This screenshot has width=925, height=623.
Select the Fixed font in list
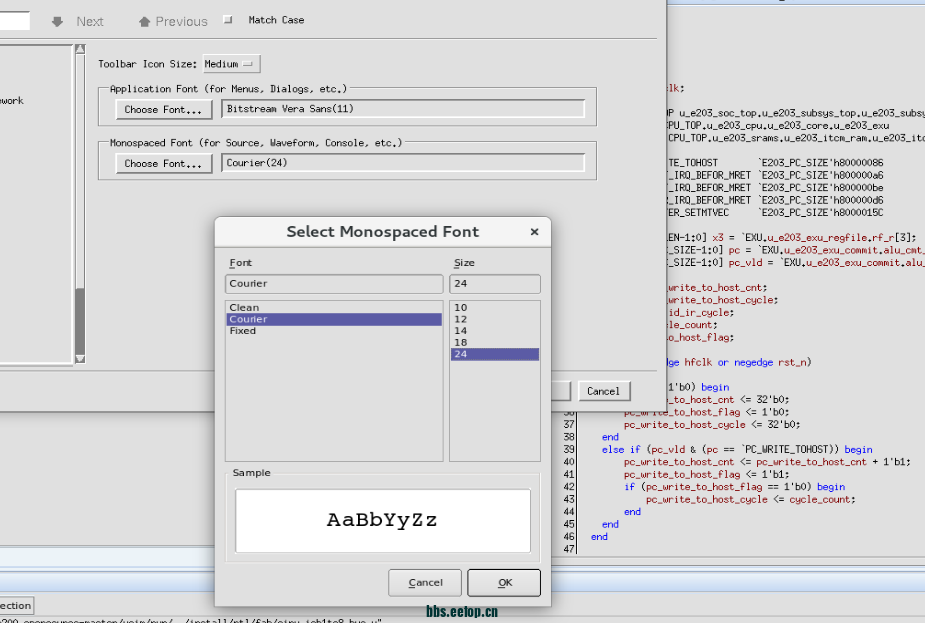[334, 331]
